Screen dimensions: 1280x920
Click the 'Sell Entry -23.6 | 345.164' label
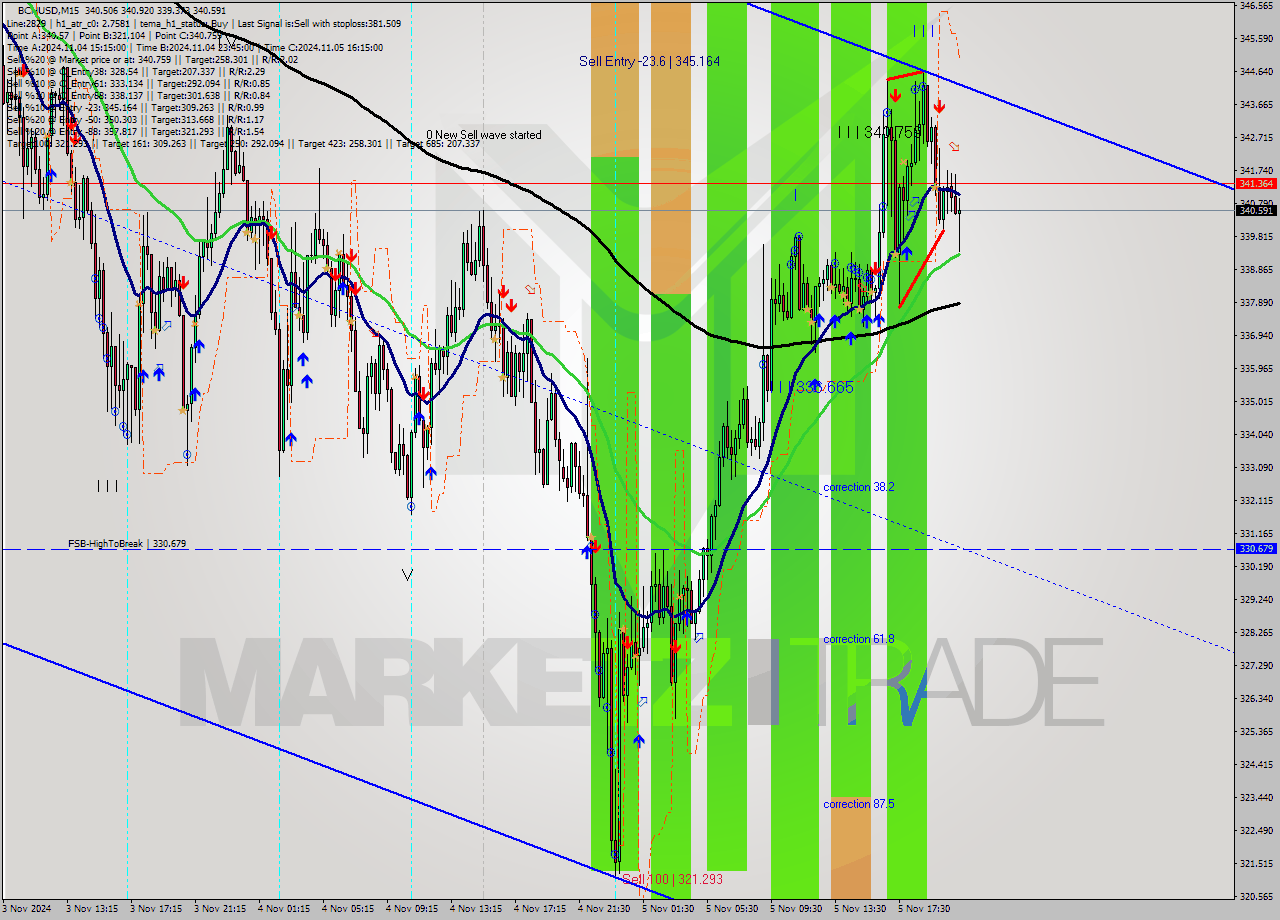click(649, 61)
